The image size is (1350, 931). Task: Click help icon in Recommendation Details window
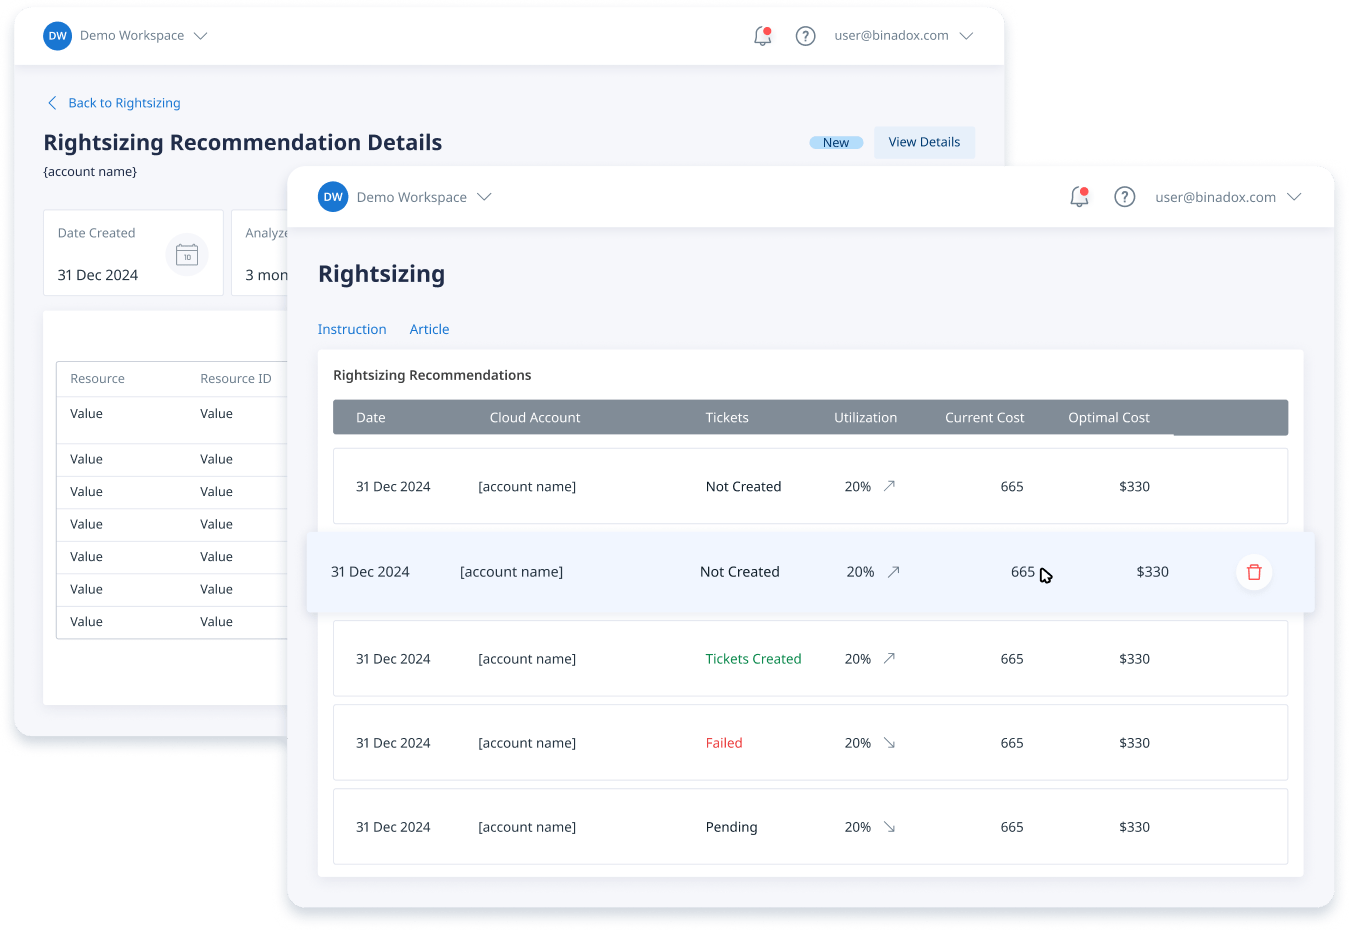(805, 36)
